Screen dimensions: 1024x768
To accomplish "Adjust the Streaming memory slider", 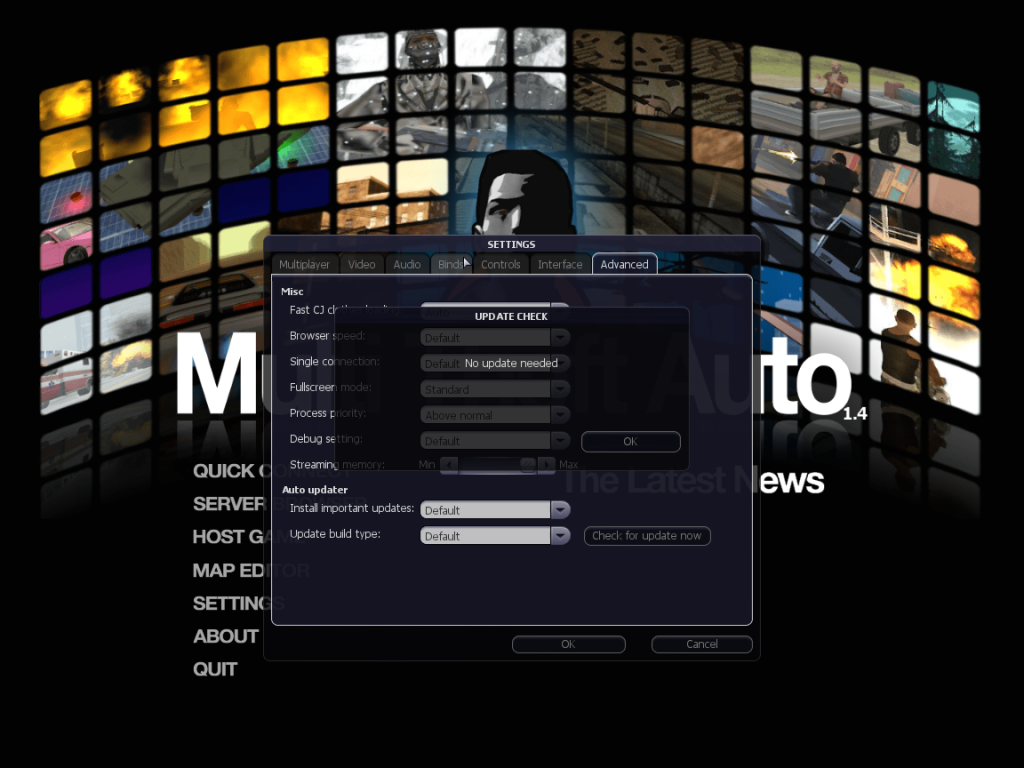I will [528, 465].
